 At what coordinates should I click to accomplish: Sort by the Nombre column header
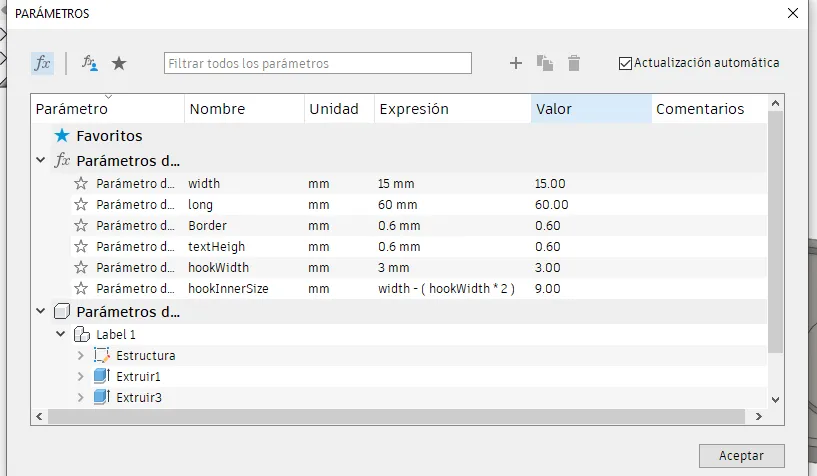pyautogui.click(x=217, y=109)
